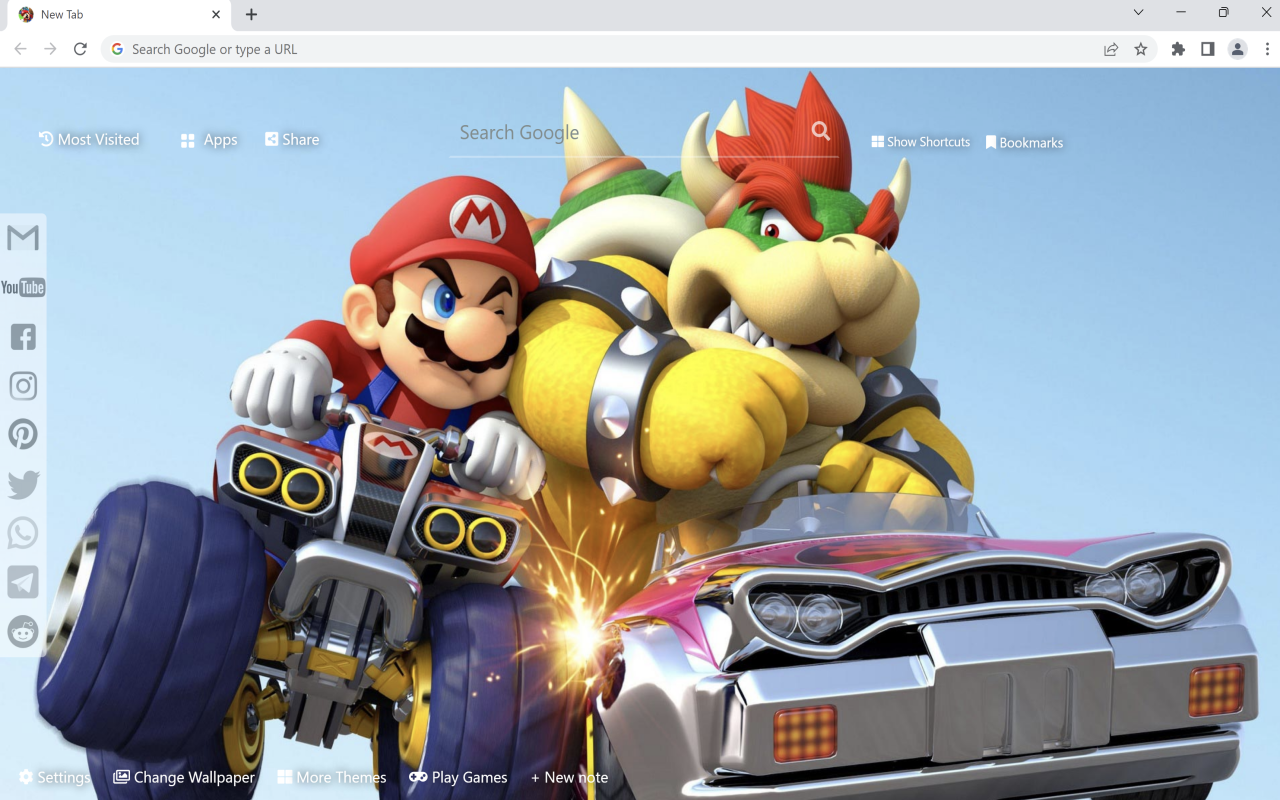
Task: Share this page icon in address bar
Action: 1111,49
